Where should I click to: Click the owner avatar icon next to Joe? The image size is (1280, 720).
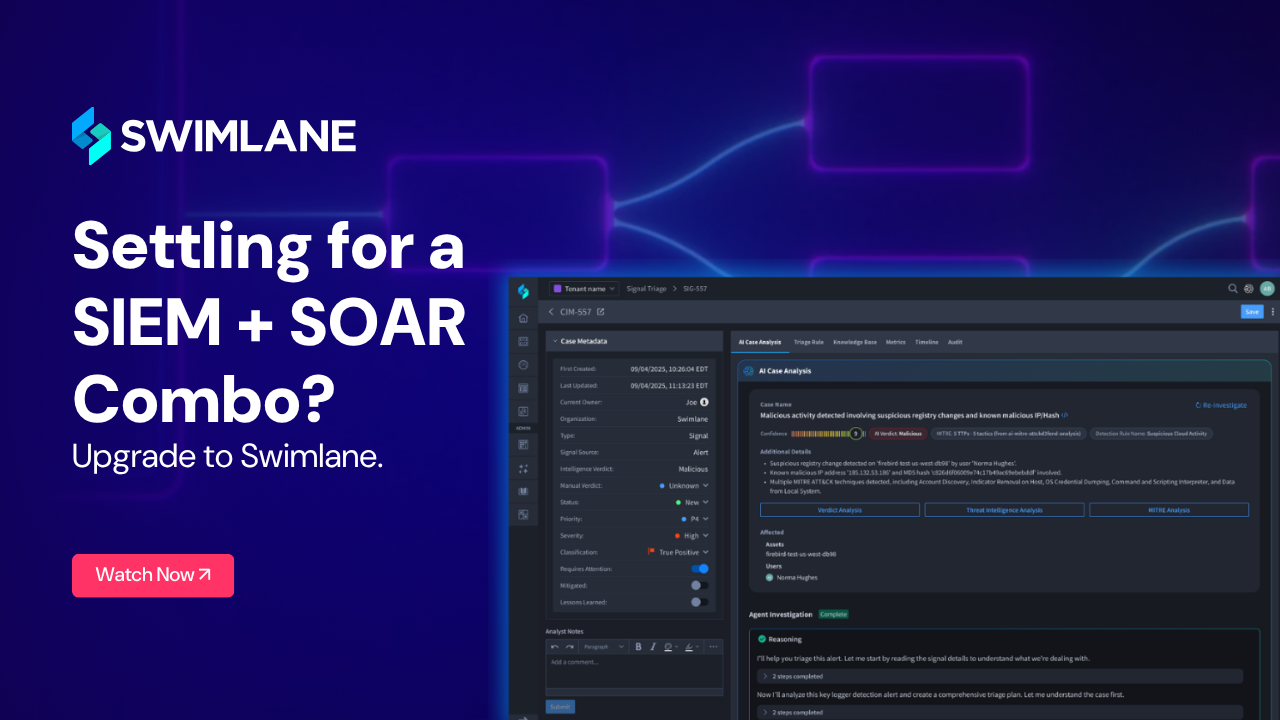(704, 402)
